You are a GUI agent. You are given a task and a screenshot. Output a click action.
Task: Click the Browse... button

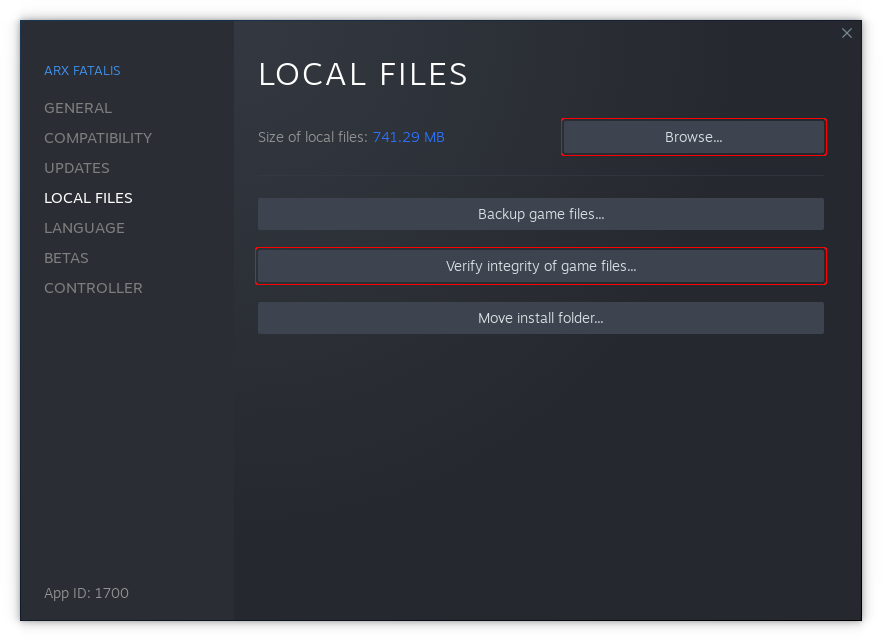tap(694, 137)
